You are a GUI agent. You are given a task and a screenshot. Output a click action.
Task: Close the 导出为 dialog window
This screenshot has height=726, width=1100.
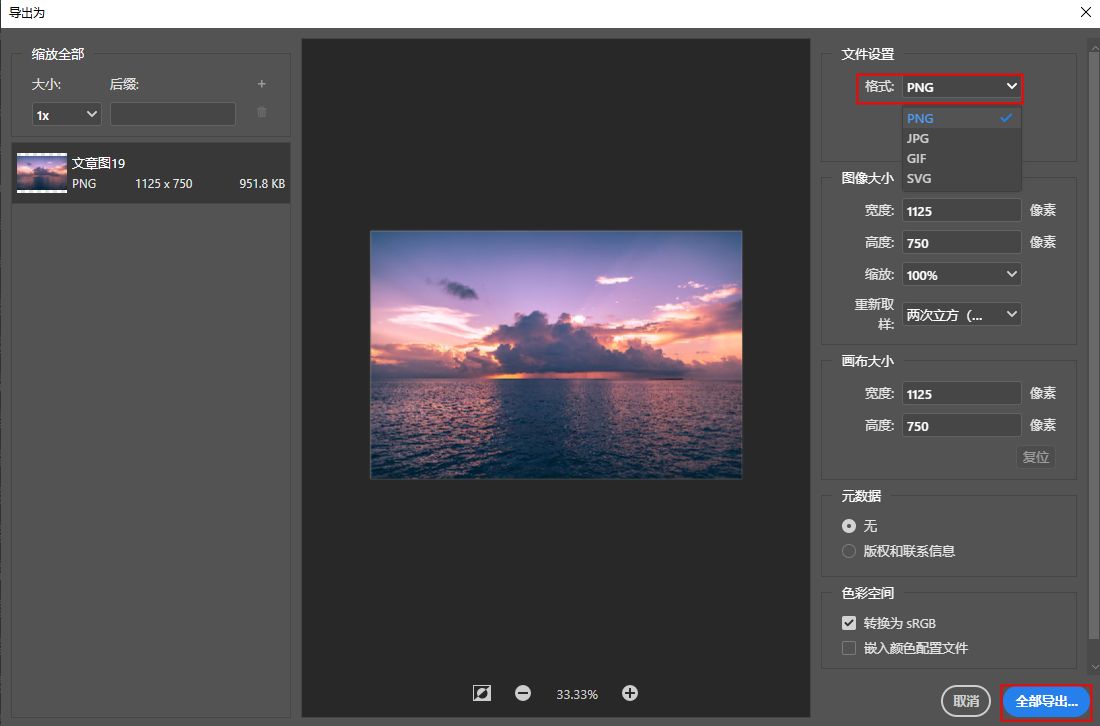click(x=1085, y=13)
